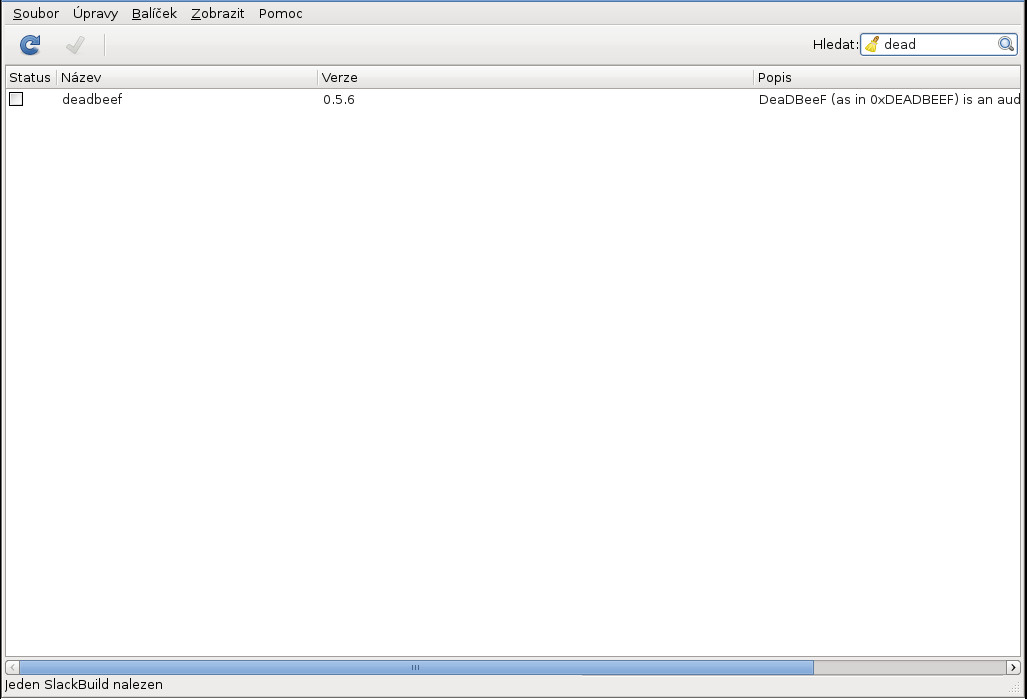This screenshot has width=1027, height=699.
Task: Open the Pomoc menu
Action: point(280,14)
